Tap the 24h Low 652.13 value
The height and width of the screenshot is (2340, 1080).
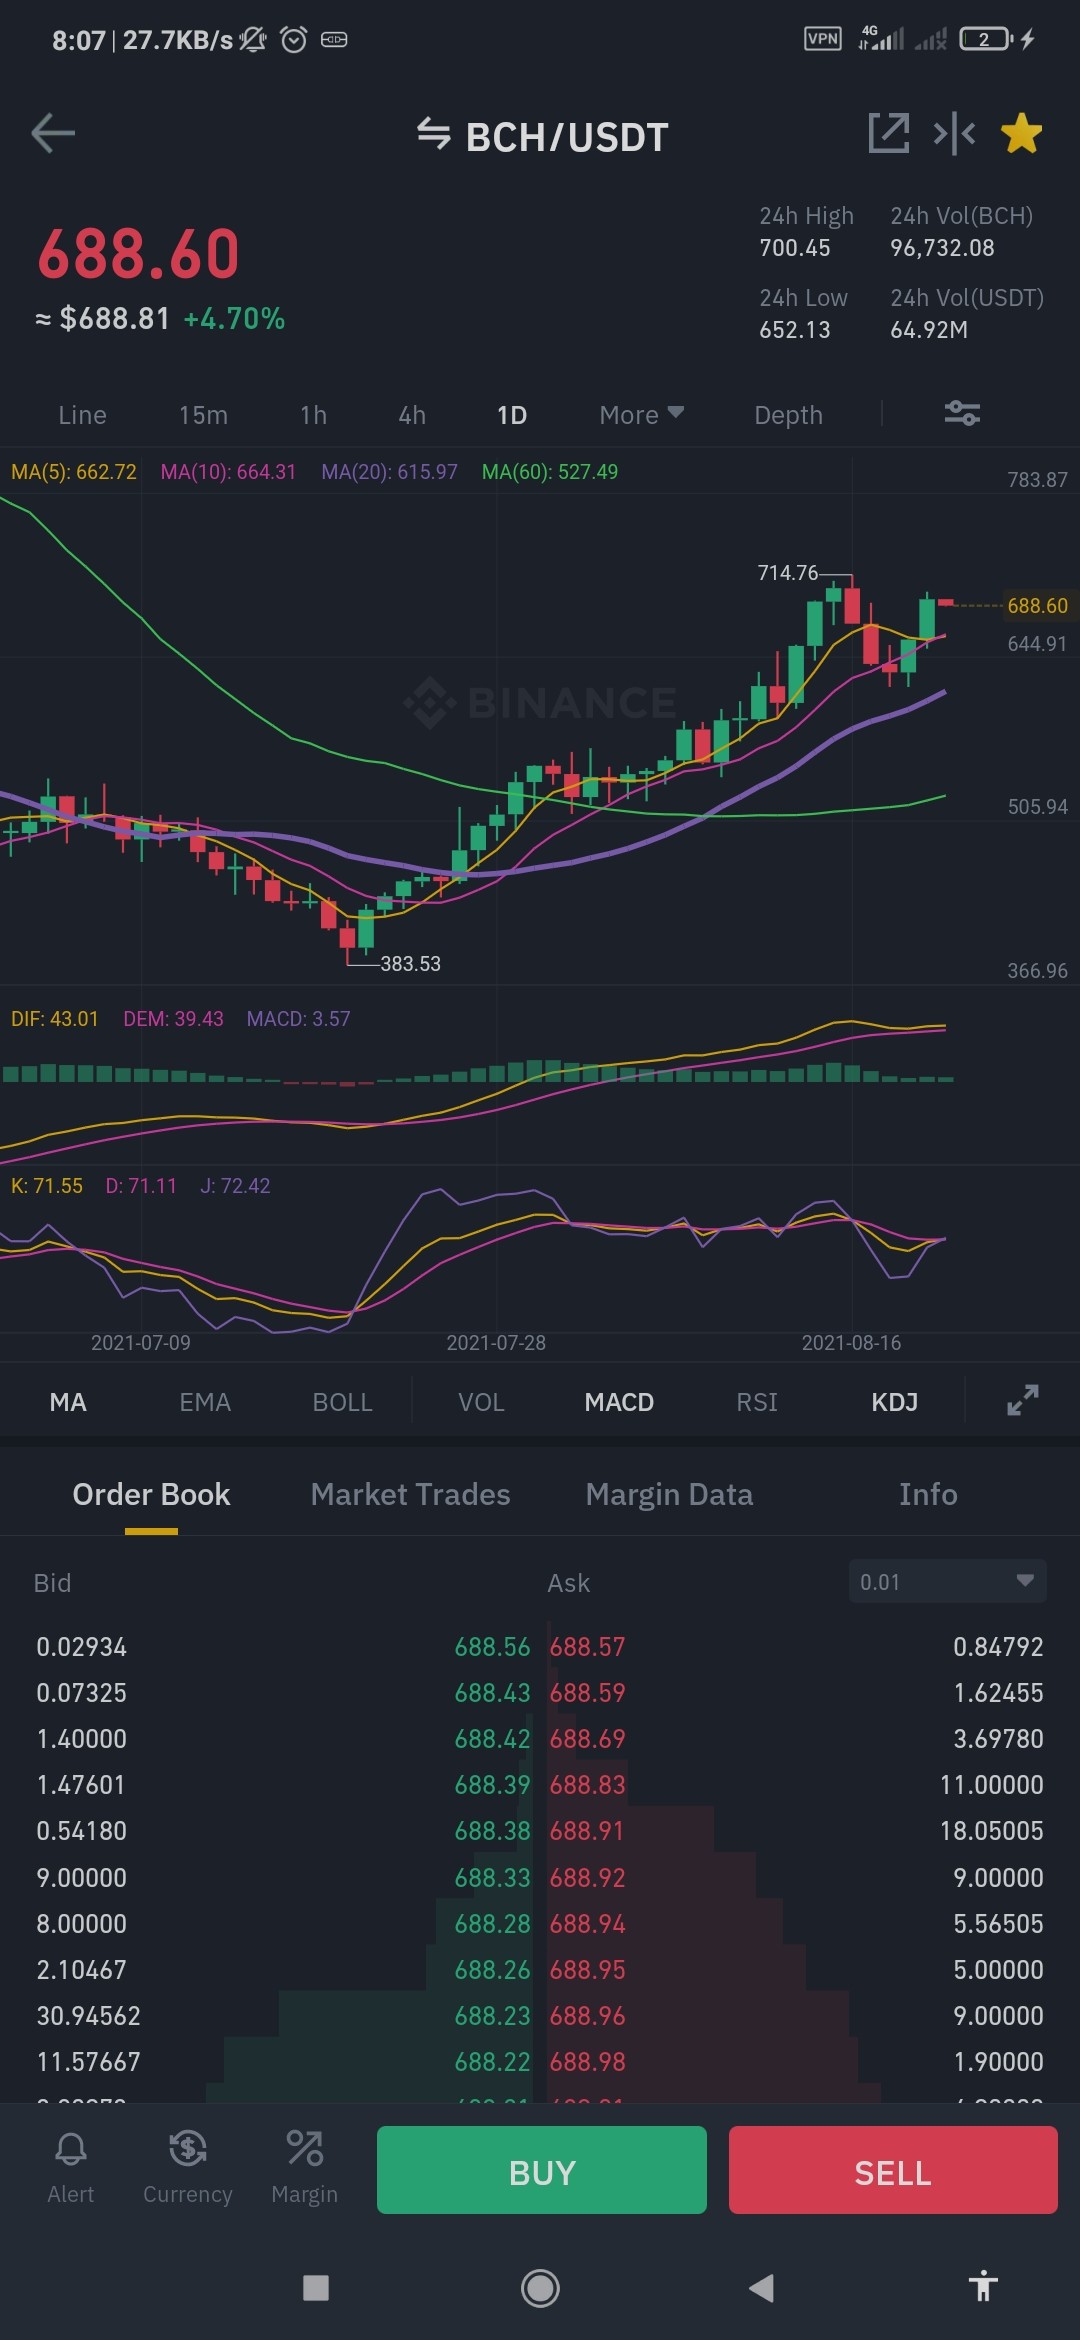tap(795, 330)
